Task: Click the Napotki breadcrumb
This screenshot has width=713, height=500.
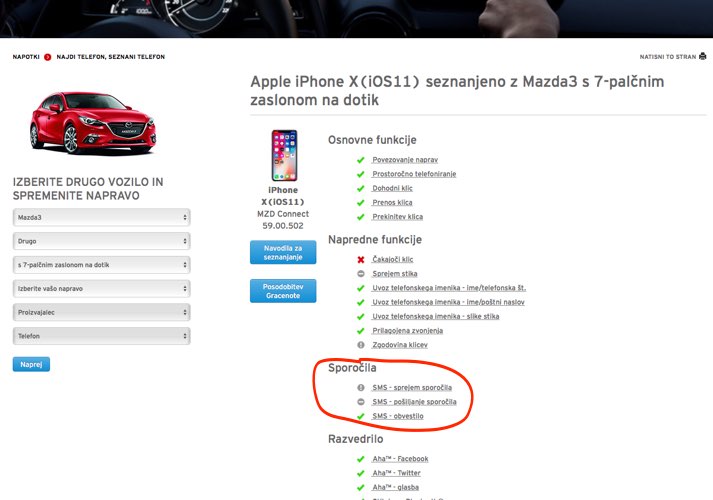Action: [x=26, y=57]
